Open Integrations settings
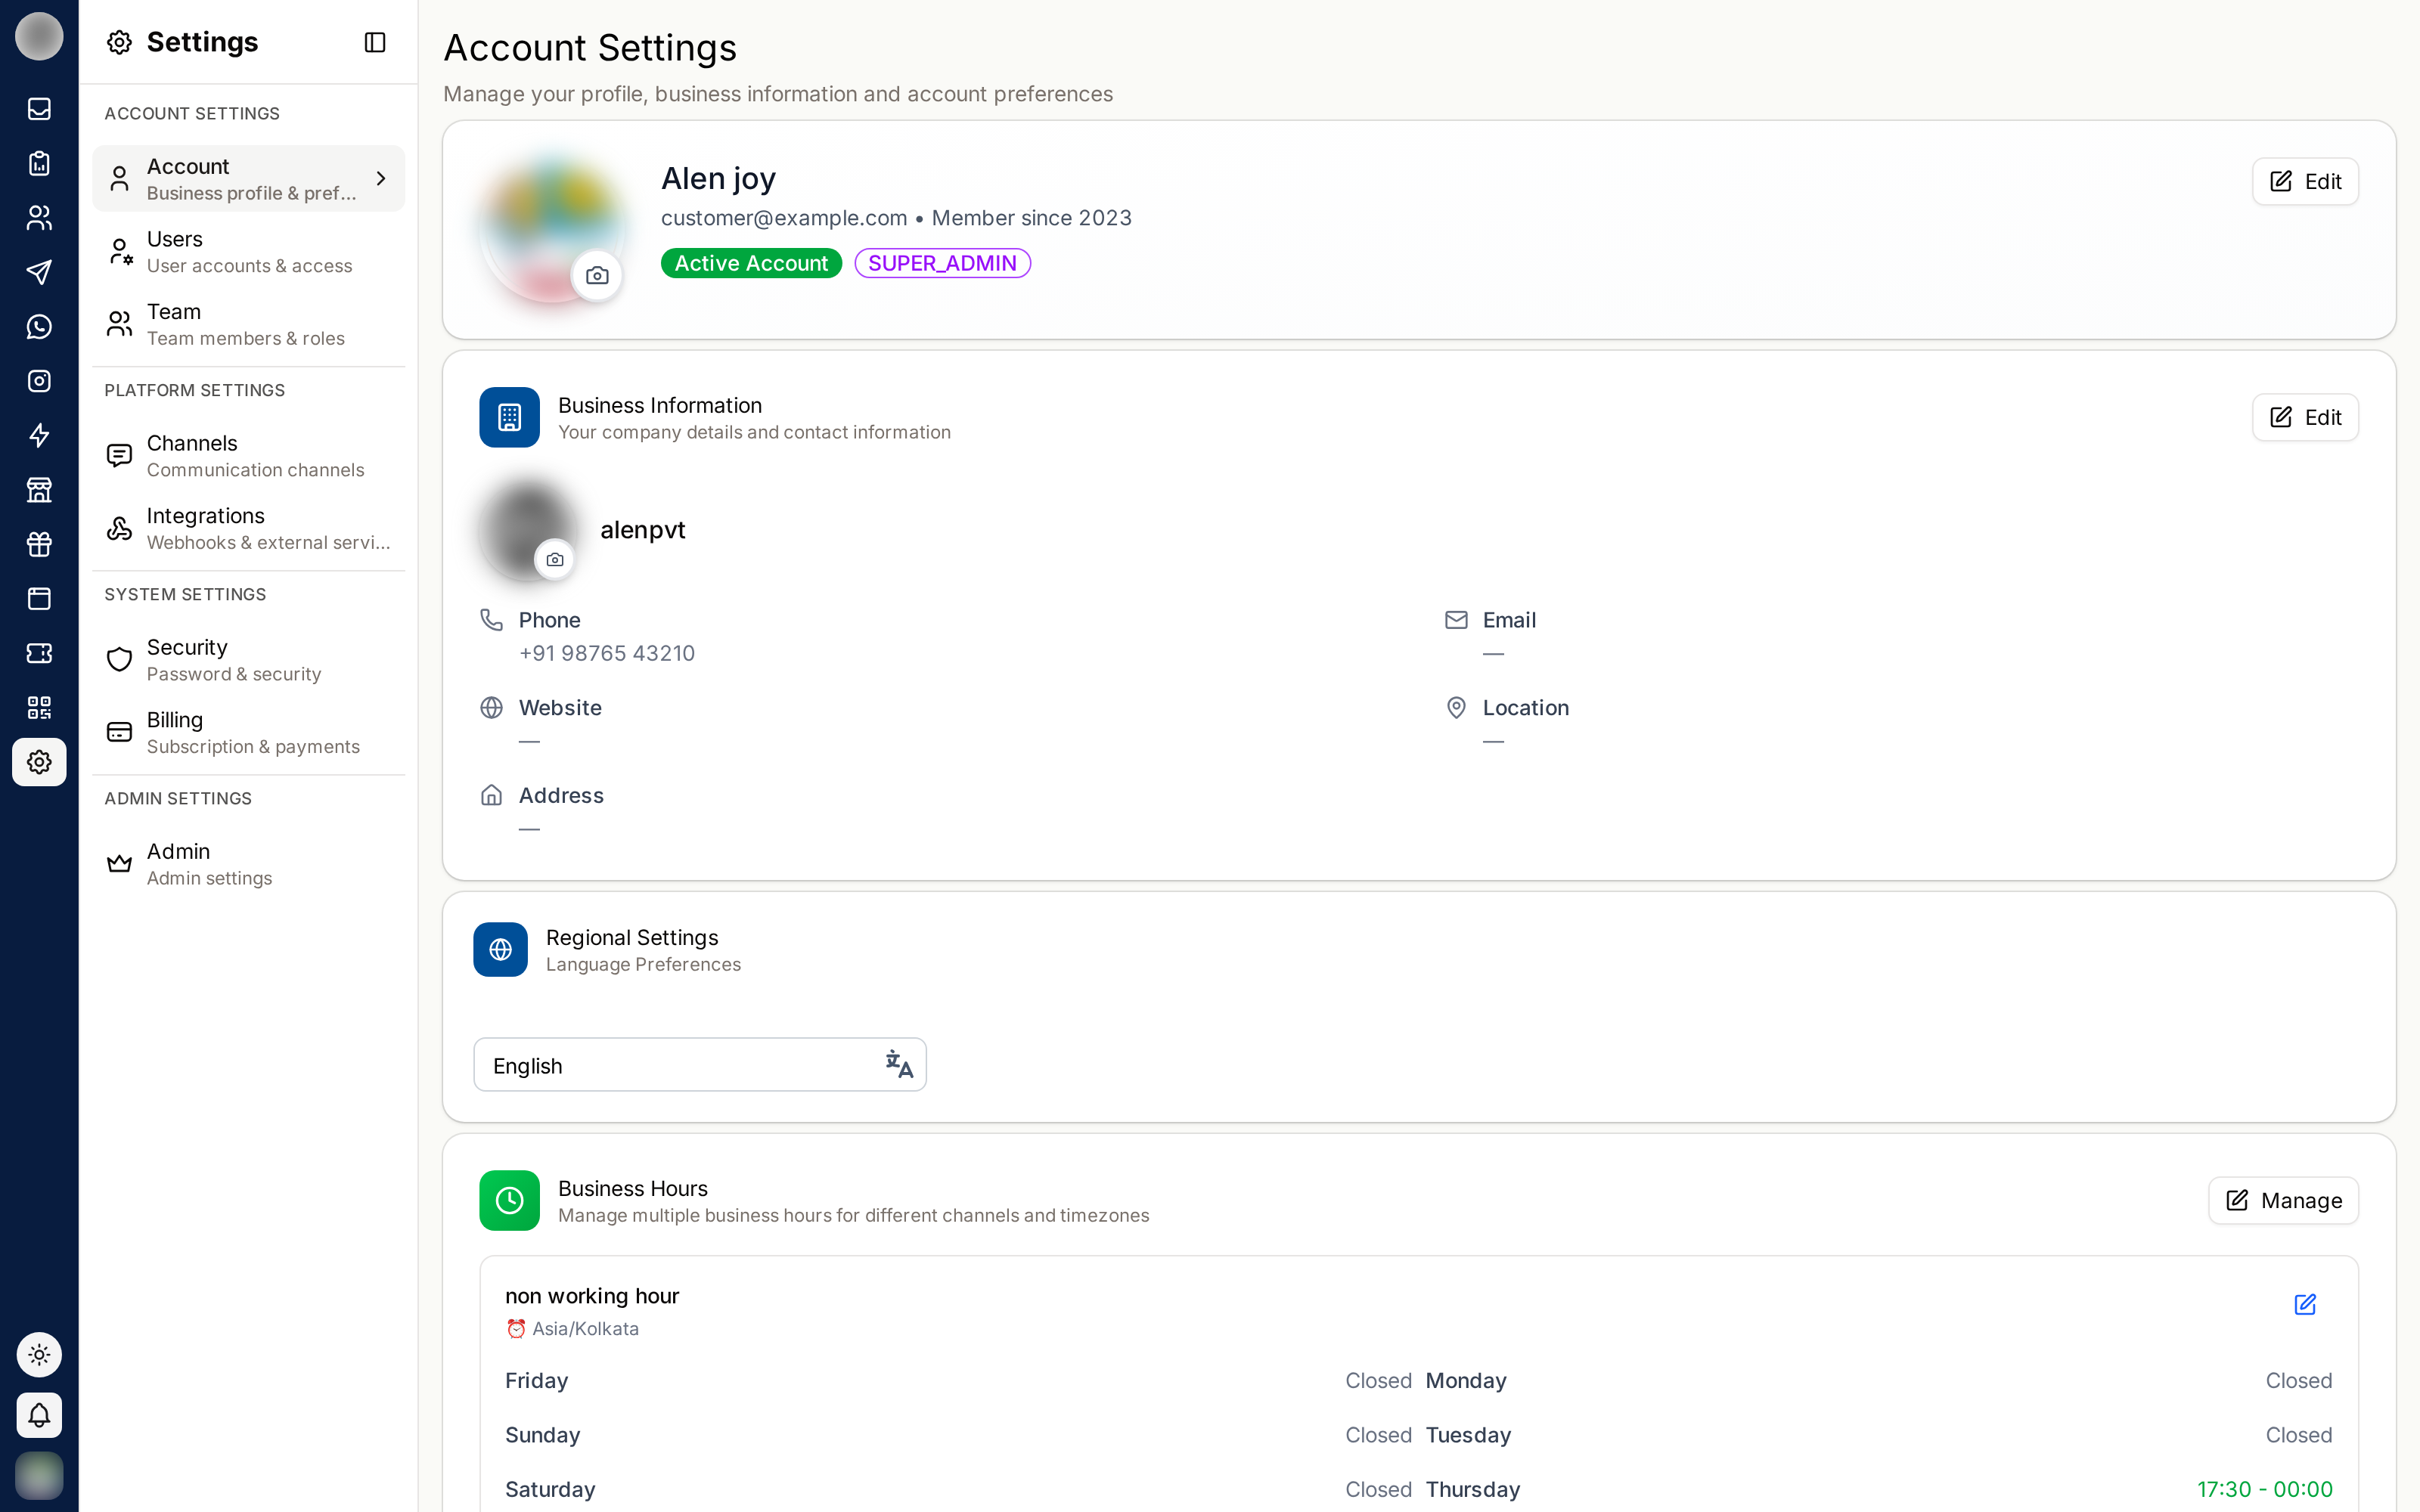The image size is (2420, 1512). point(248,528)
